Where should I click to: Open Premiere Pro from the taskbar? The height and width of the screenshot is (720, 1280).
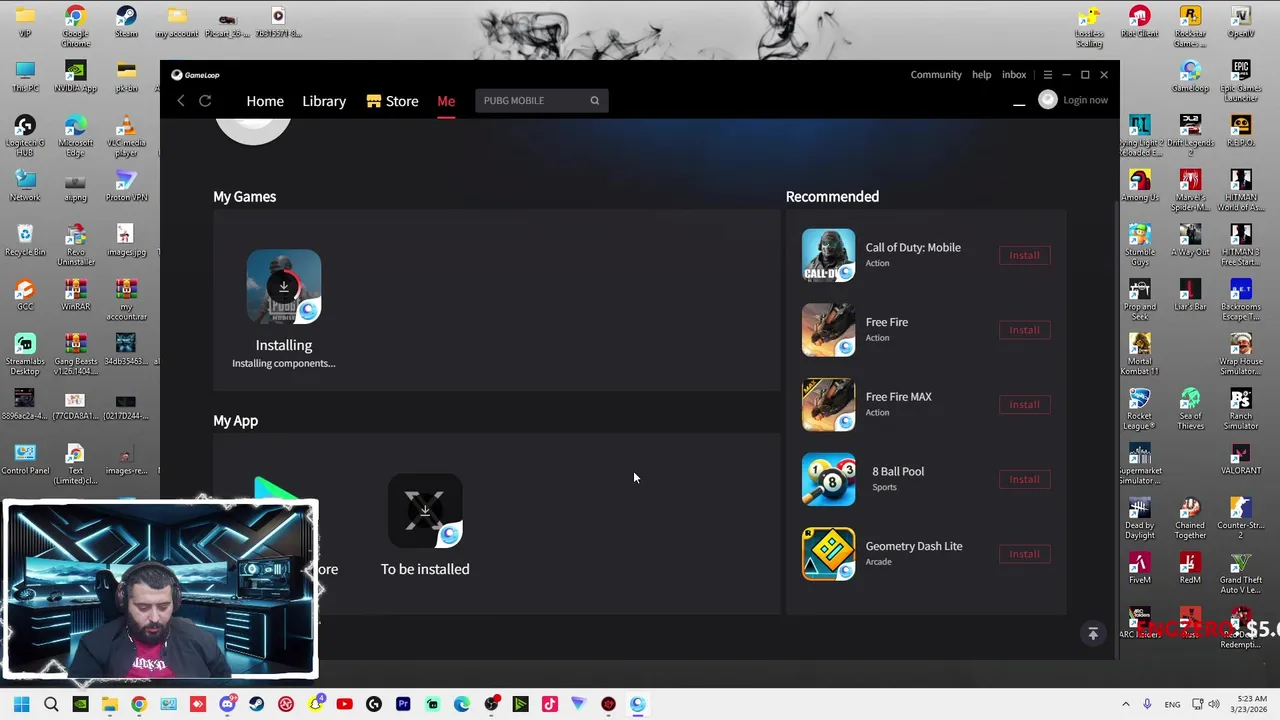pos(403,704)
